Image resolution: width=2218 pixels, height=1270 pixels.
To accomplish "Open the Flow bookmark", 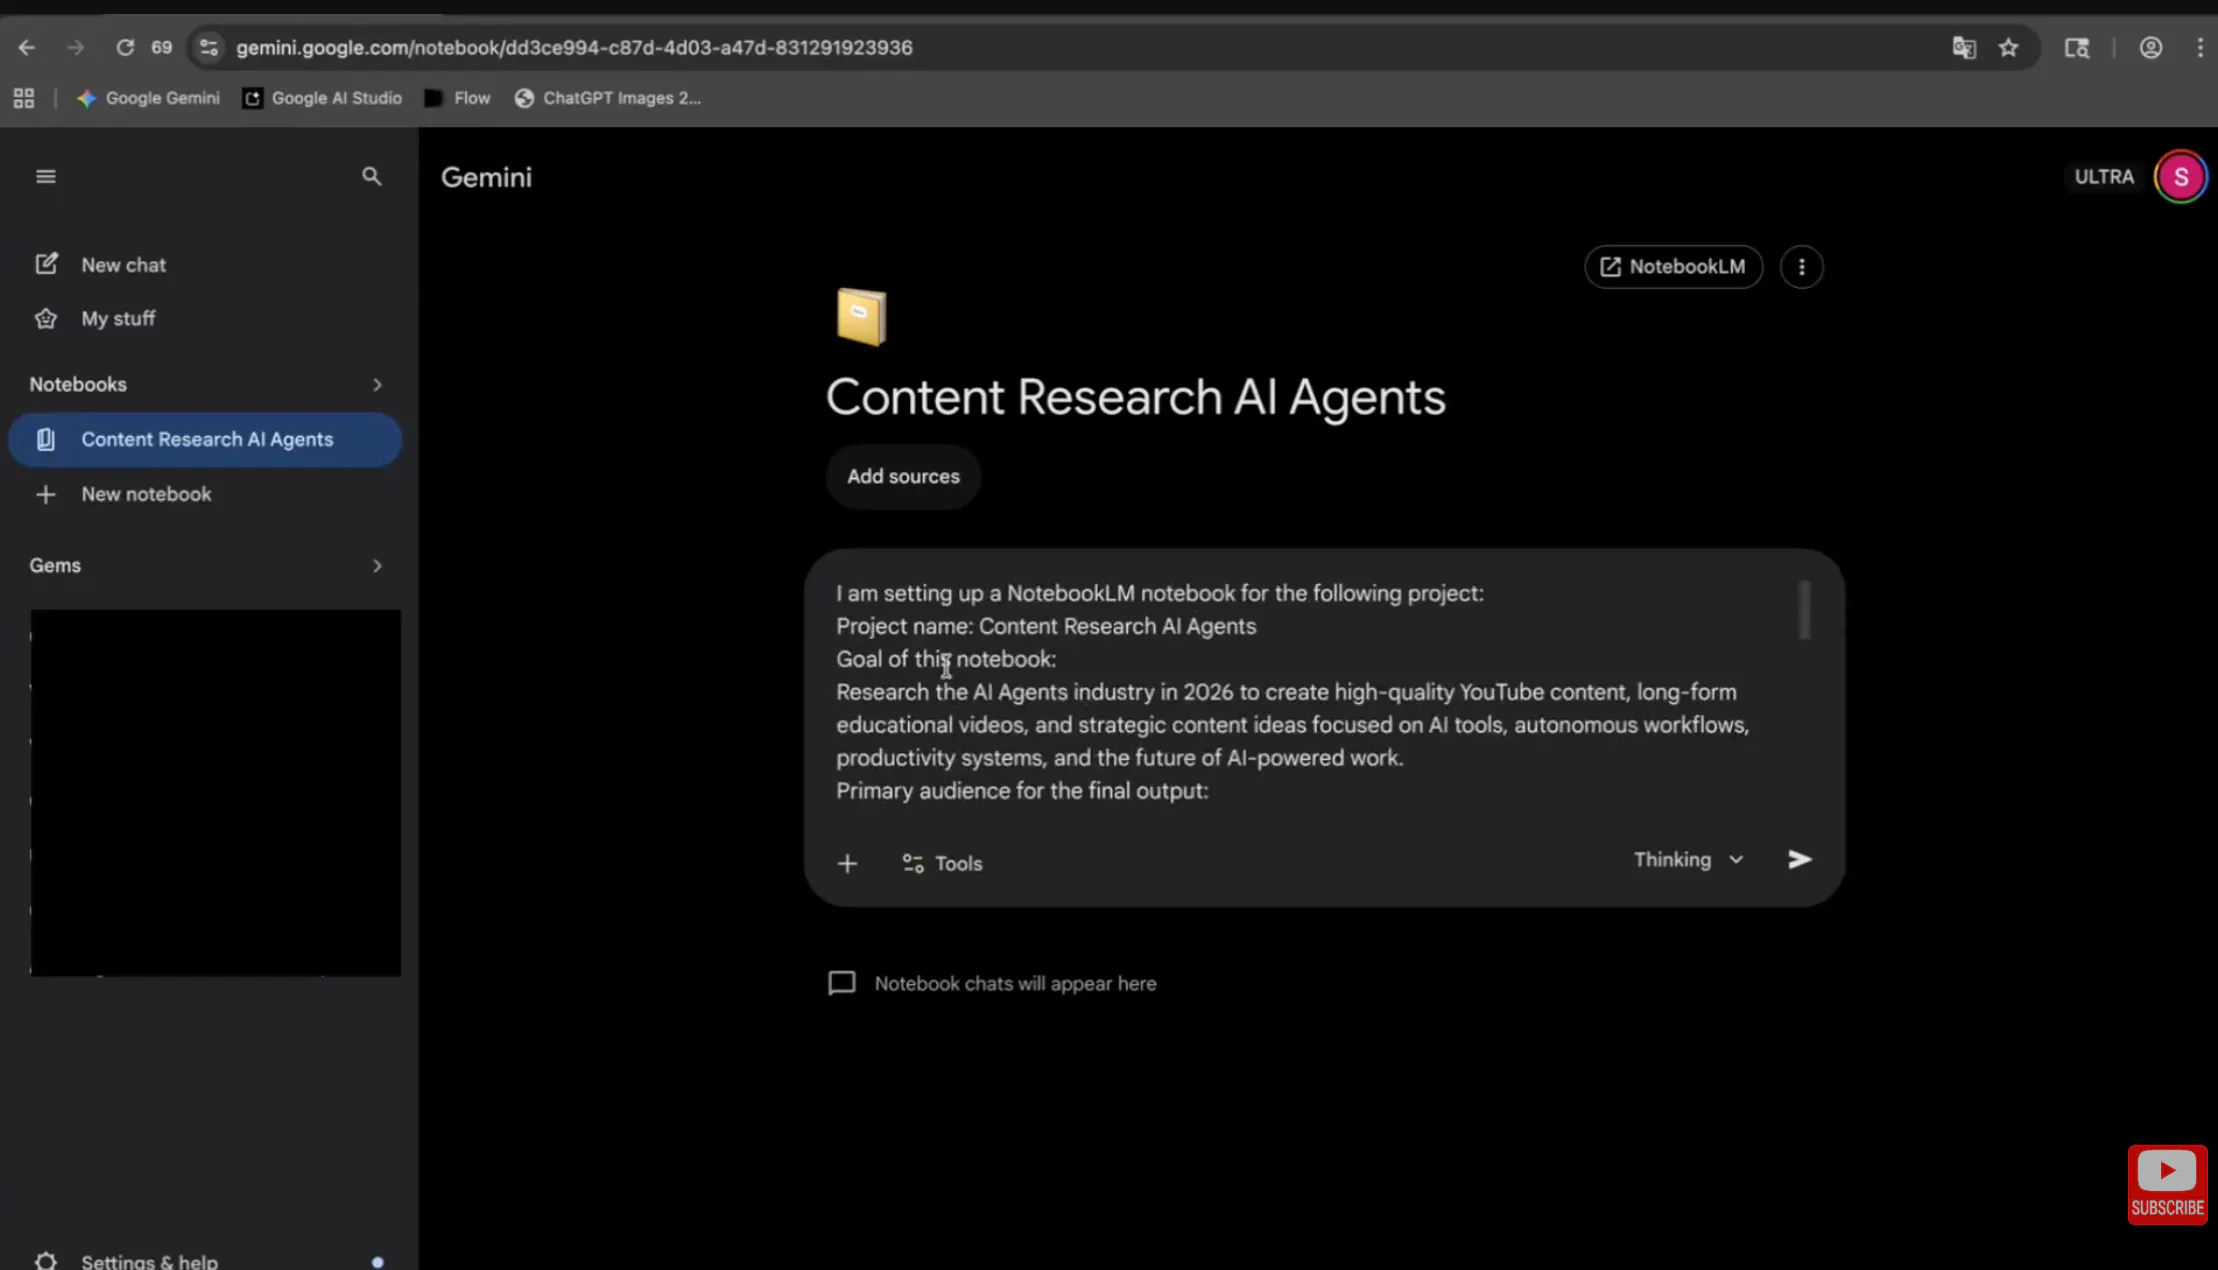I will click(x=457, y=98).
